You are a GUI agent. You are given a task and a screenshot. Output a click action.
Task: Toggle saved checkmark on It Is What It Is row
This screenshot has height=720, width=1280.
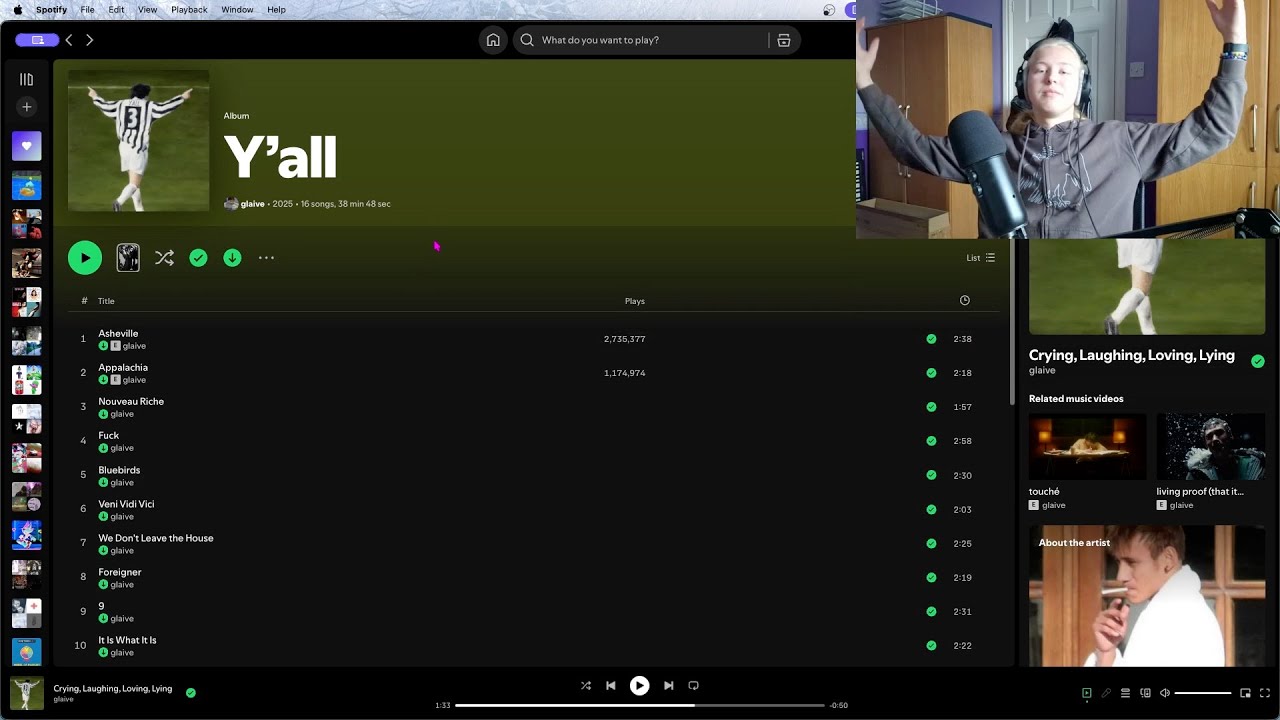pyautogui.click(x=932, y=645)
